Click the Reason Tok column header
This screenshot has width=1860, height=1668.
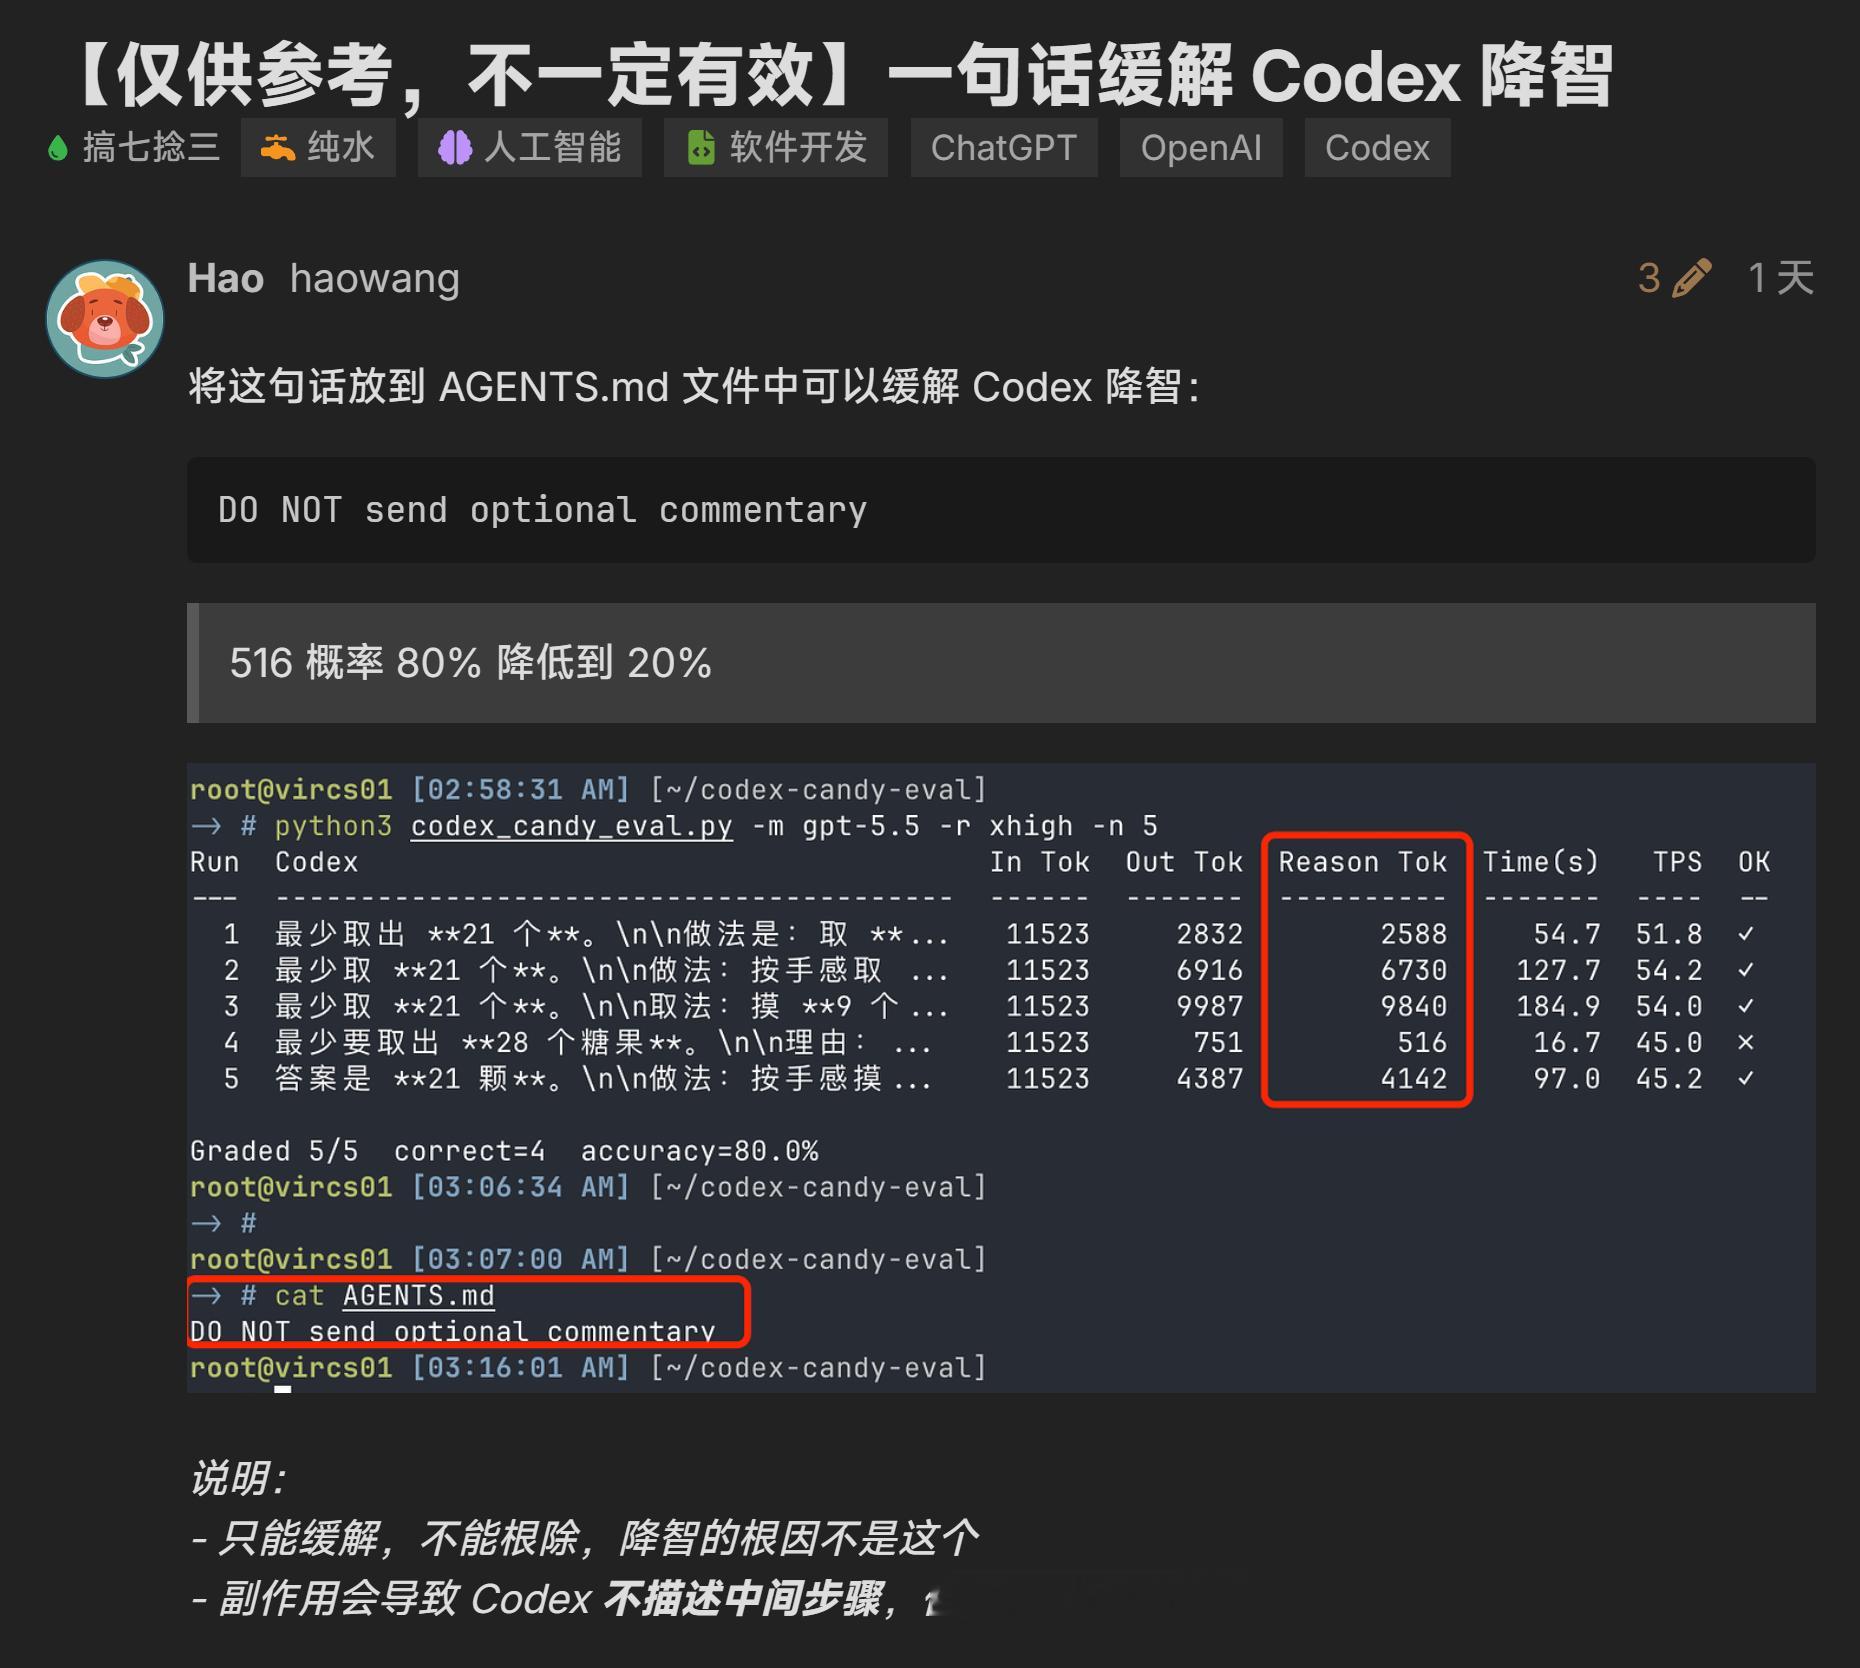1363,862
